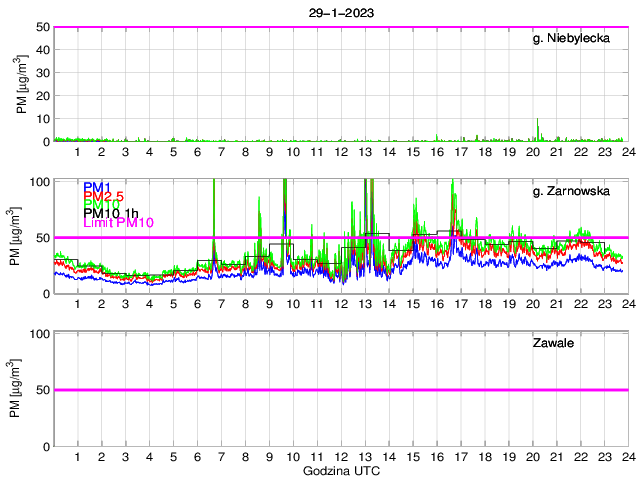The height and width of the screenshot is (480, 640).
Task: Click the black PM10 1h legend entry
Action: point(111,213)
